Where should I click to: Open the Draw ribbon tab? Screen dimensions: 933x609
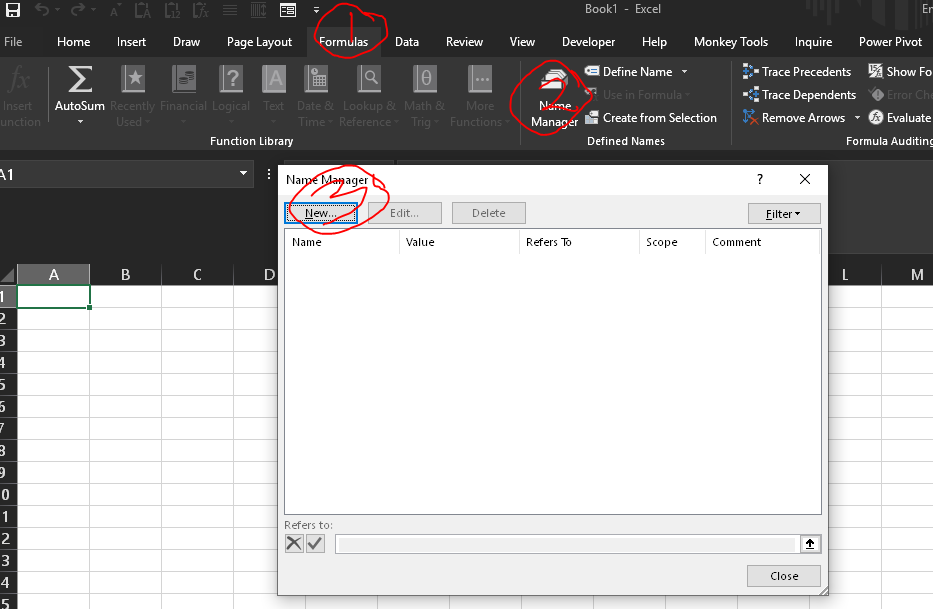186,42
